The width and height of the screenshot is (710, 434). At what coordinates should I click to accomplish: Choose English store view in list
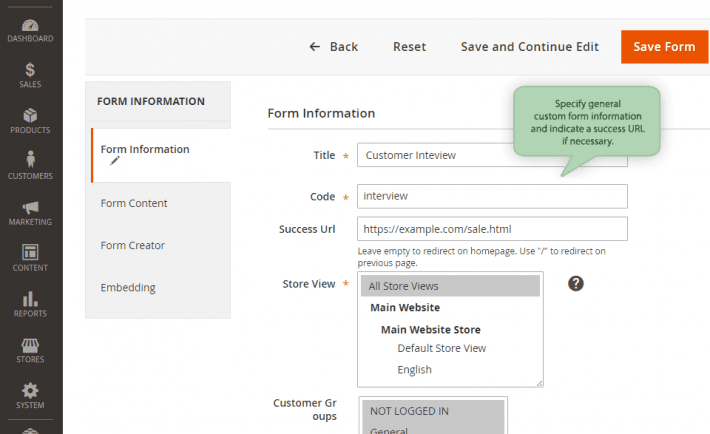[414, 369]
